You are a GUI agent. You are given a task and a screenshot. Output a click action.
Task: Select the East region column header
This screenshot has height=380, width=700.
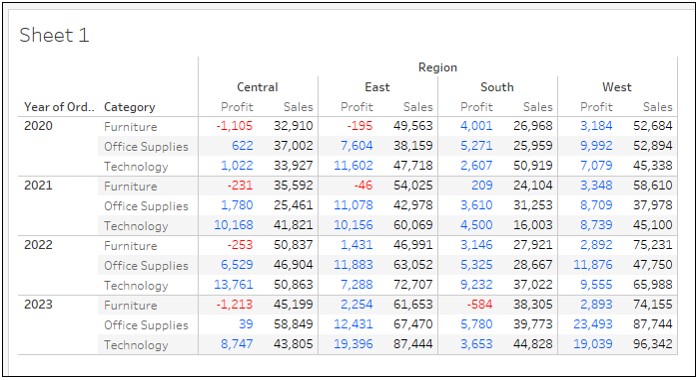click(x=377, y=87)
